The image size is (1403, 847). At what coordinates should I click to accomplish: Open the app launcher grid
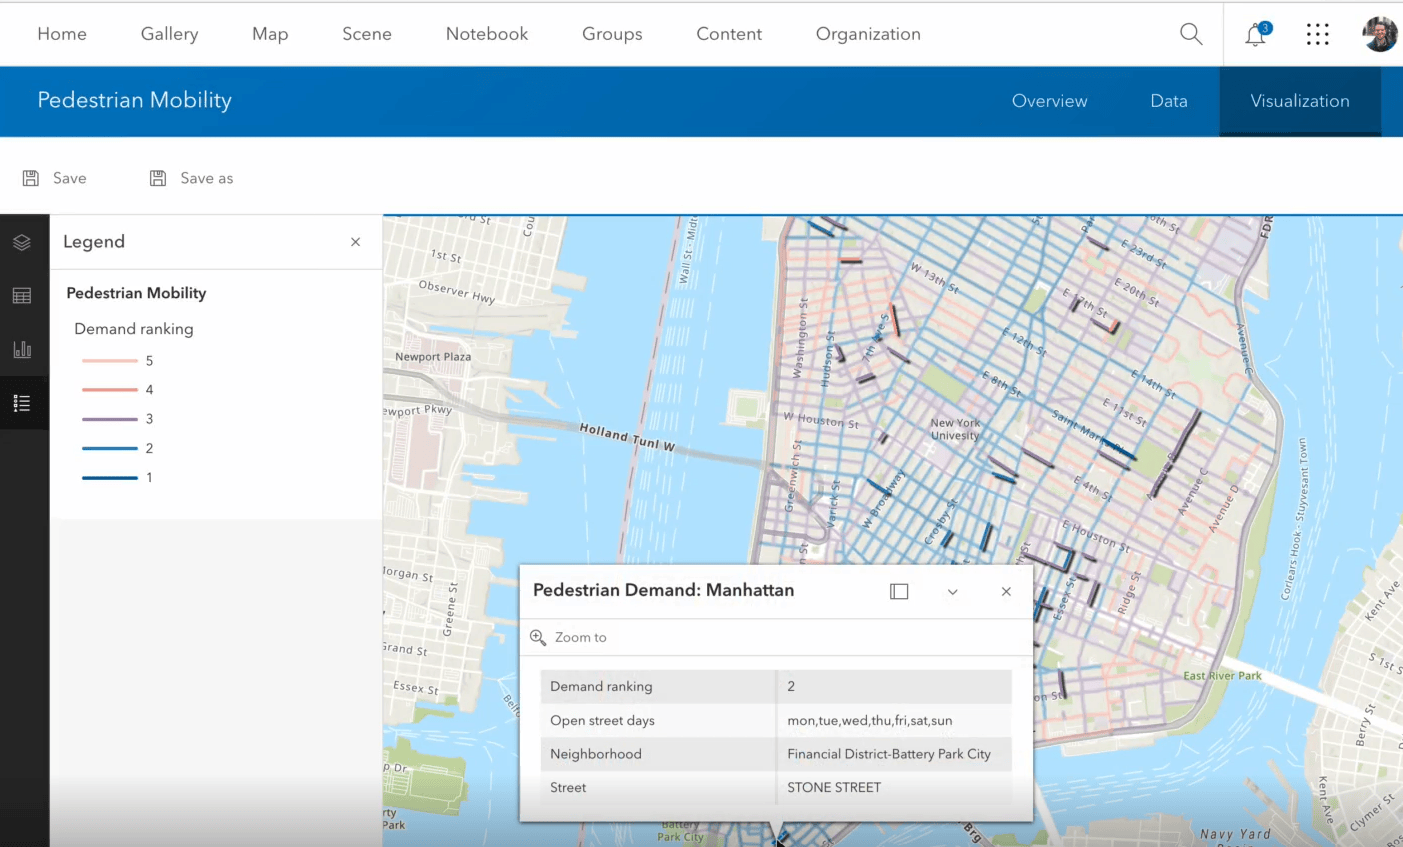1317,33
